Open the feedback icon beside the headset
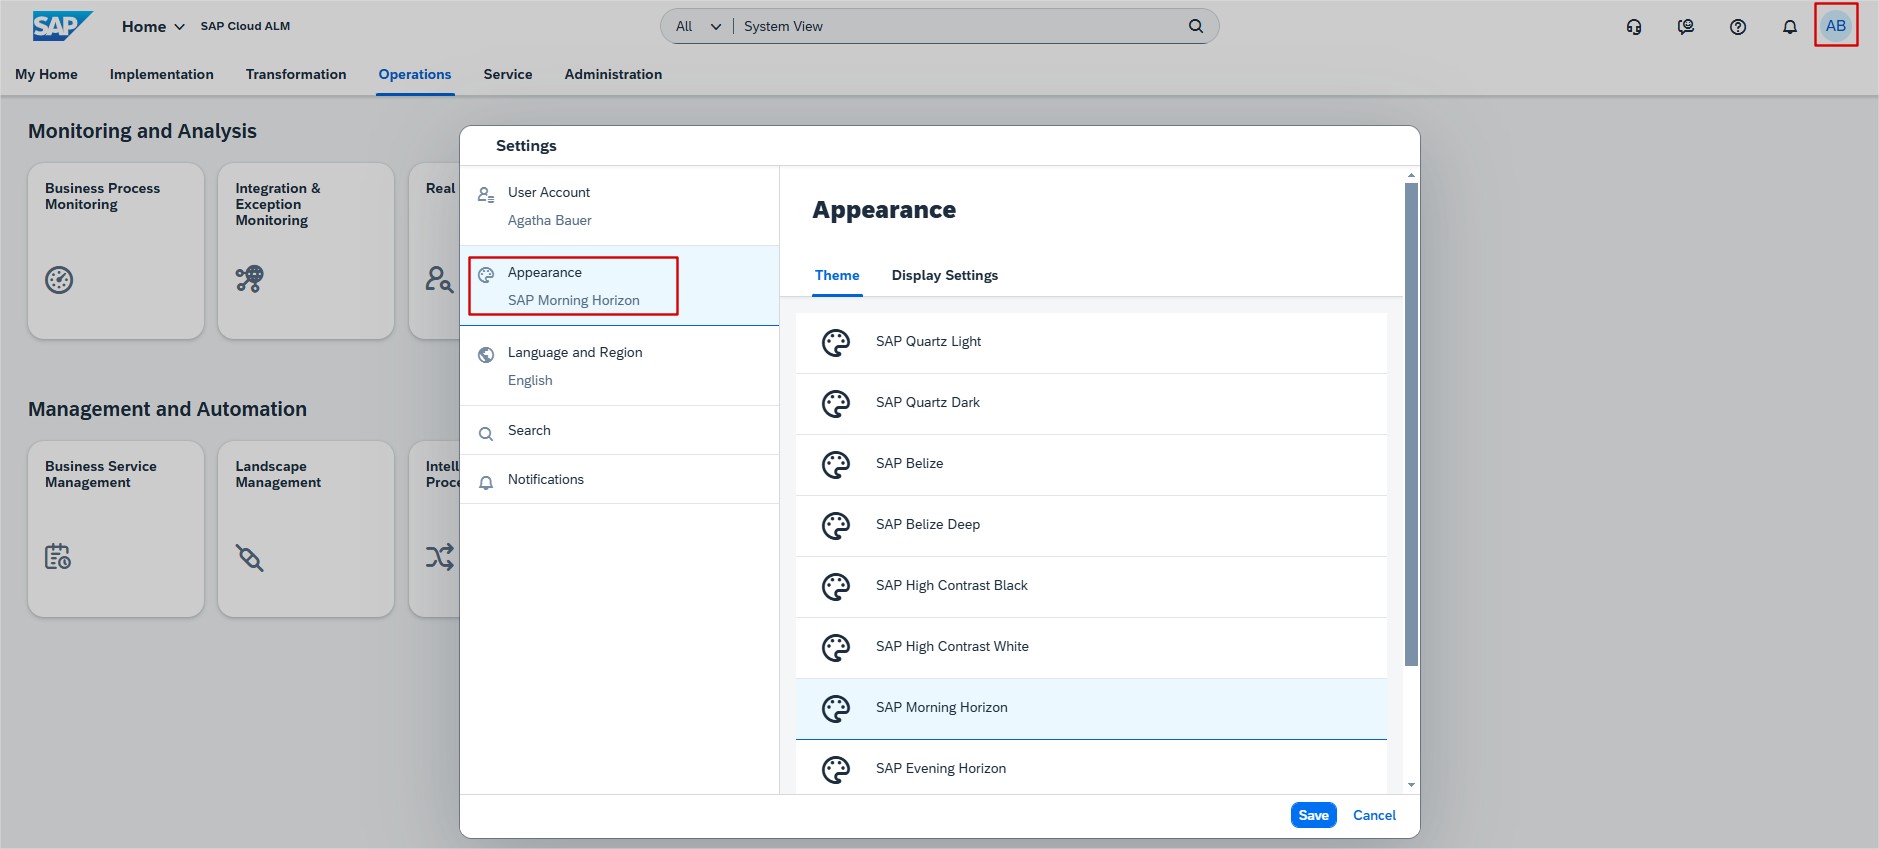 [x=1685, y=27]
